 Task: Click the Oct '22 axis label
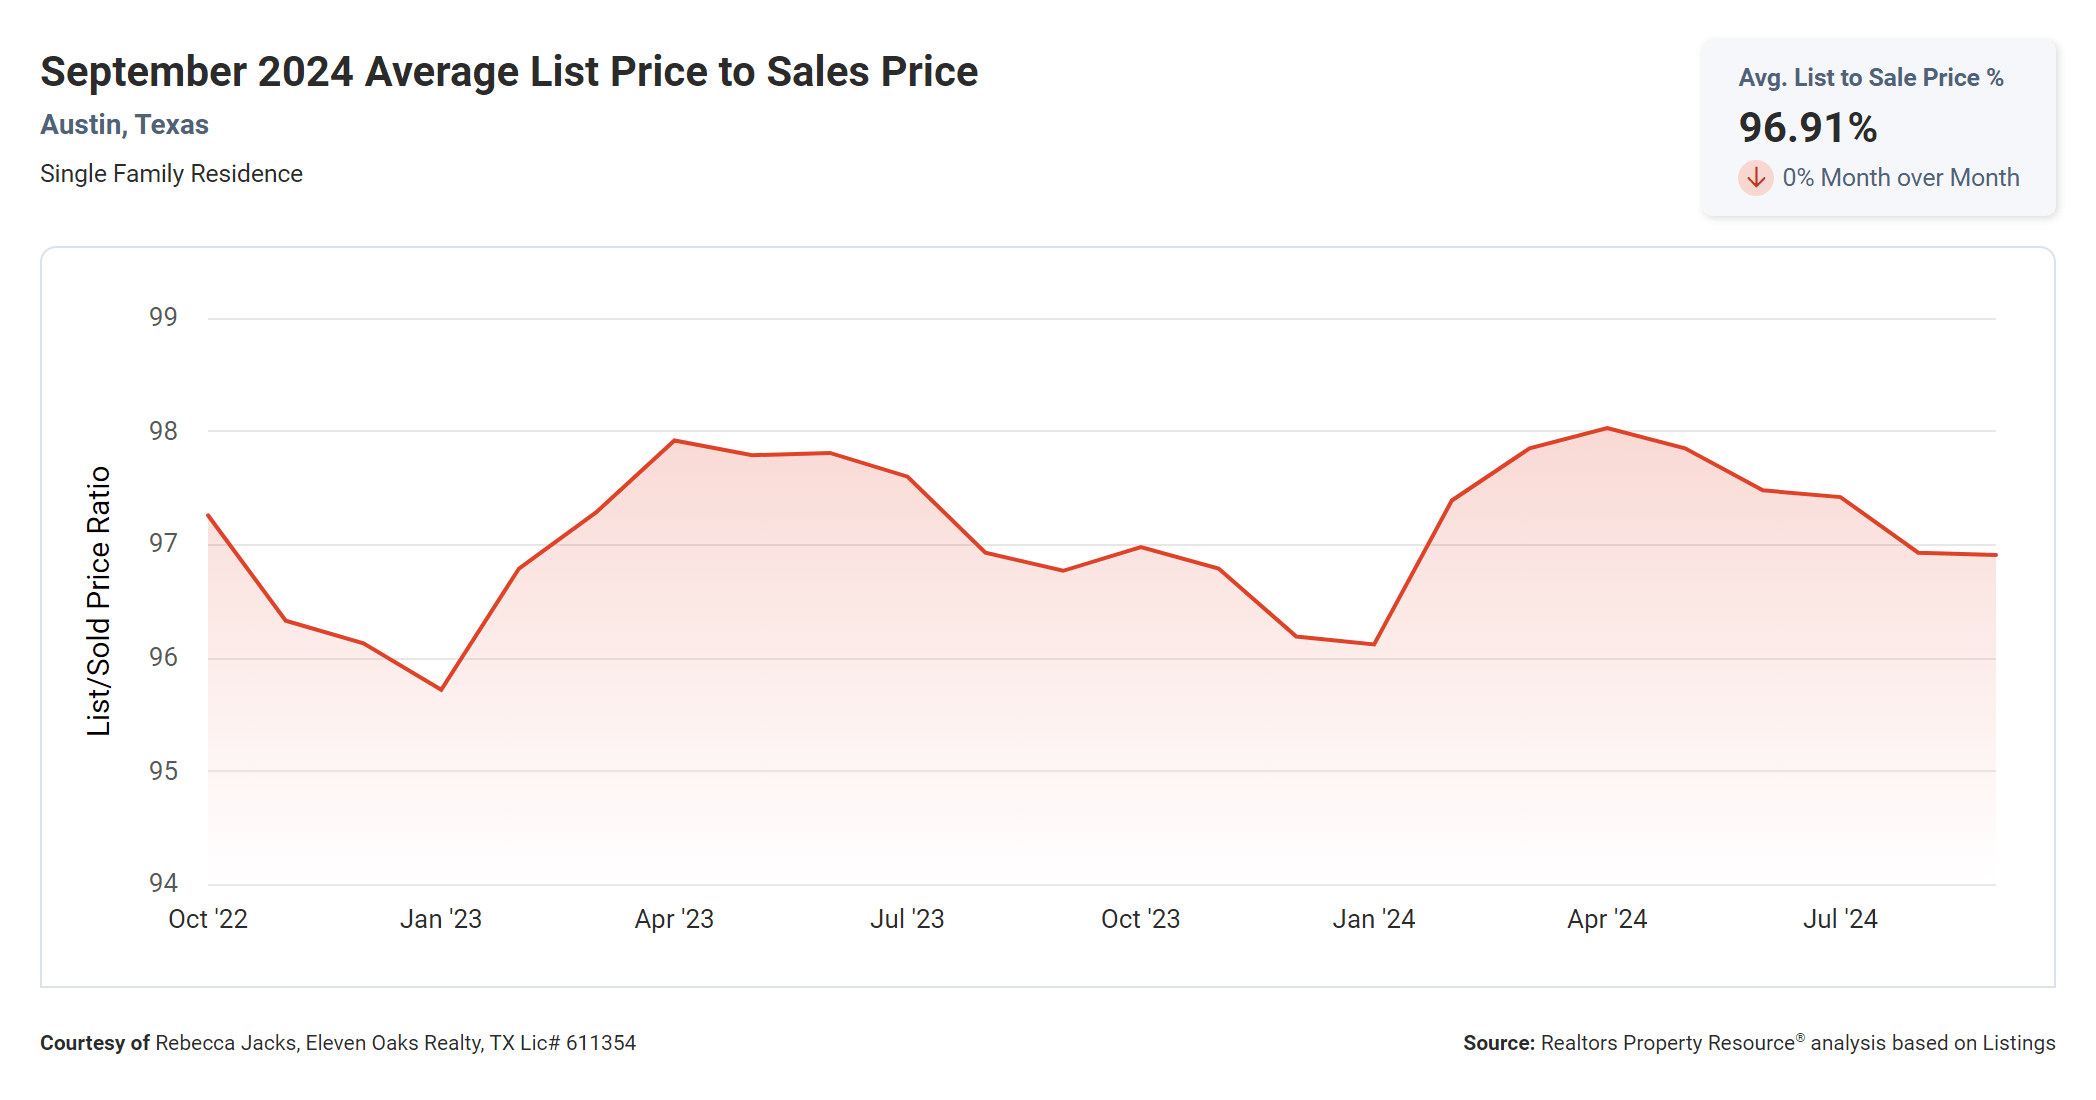point(208,919)
